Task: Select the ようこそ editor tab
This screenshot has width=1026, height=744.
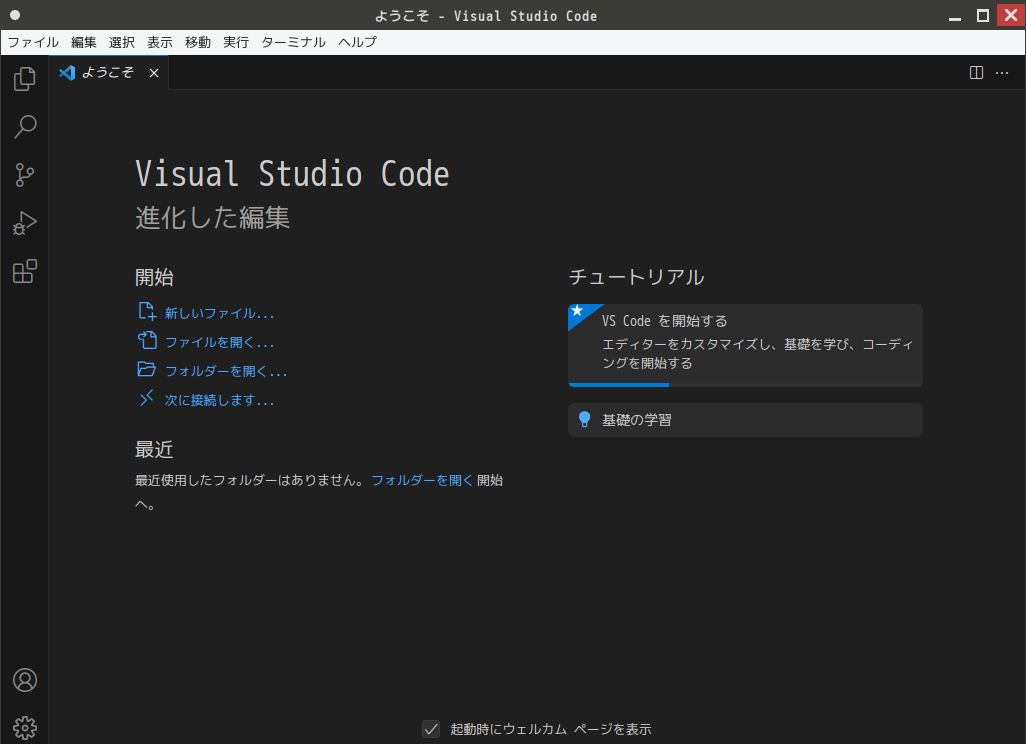Action: (109, 73)
